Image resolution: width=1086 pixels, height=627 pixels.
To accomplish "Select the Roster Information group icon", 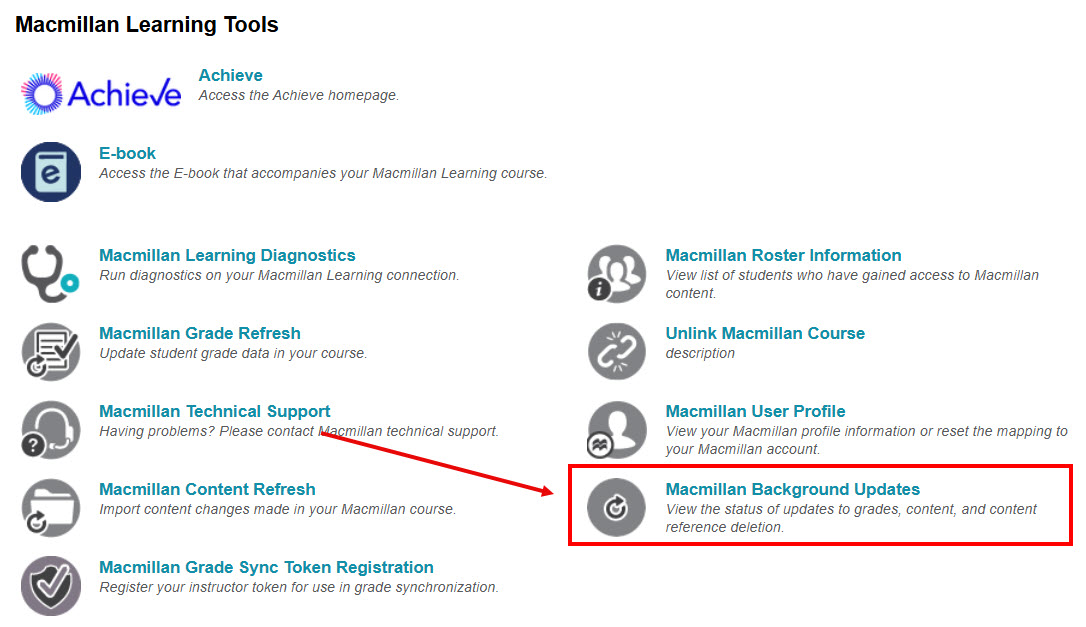I will 616,272.
